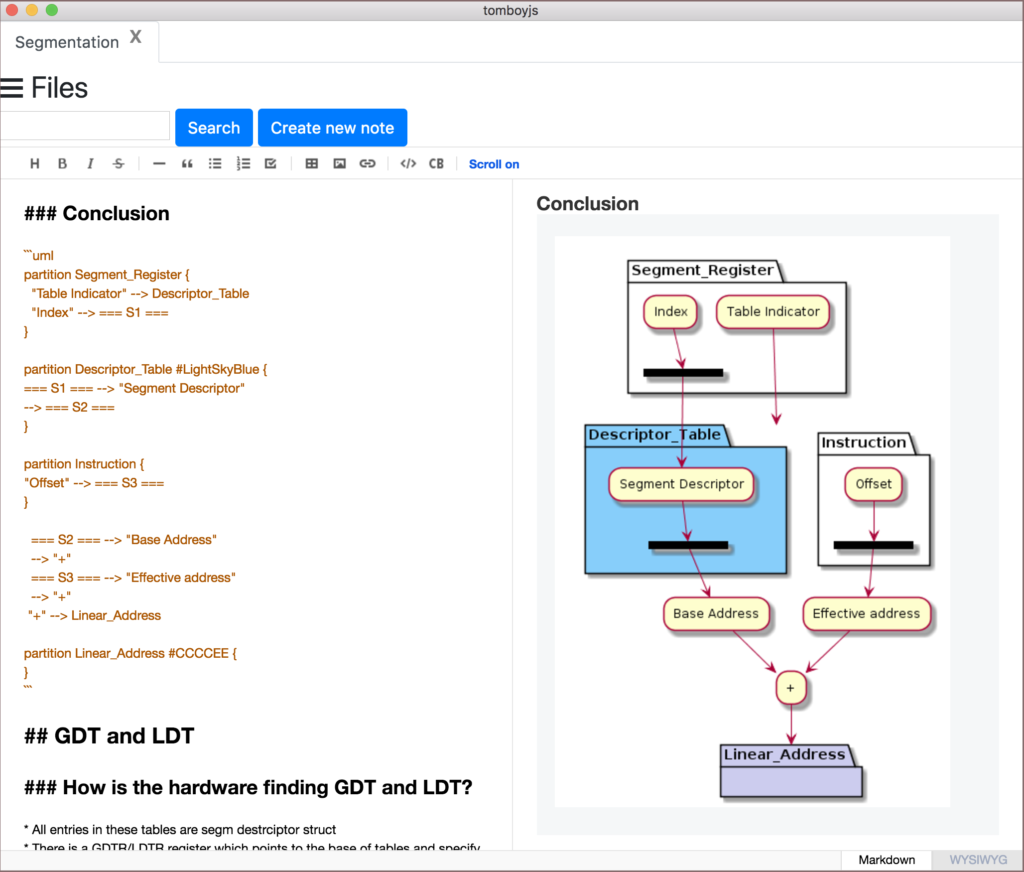Click the '"Index" --> === S1 ===' source line

(x=100, y=313)
